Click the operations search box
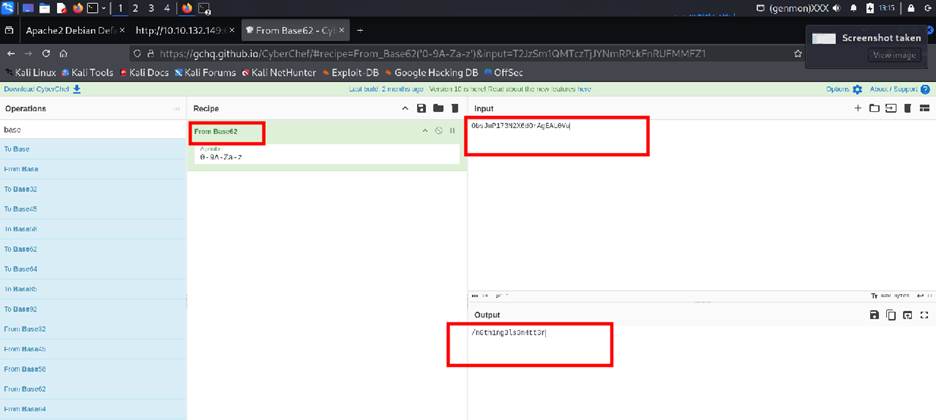The image size is (936, 420). 90,130
